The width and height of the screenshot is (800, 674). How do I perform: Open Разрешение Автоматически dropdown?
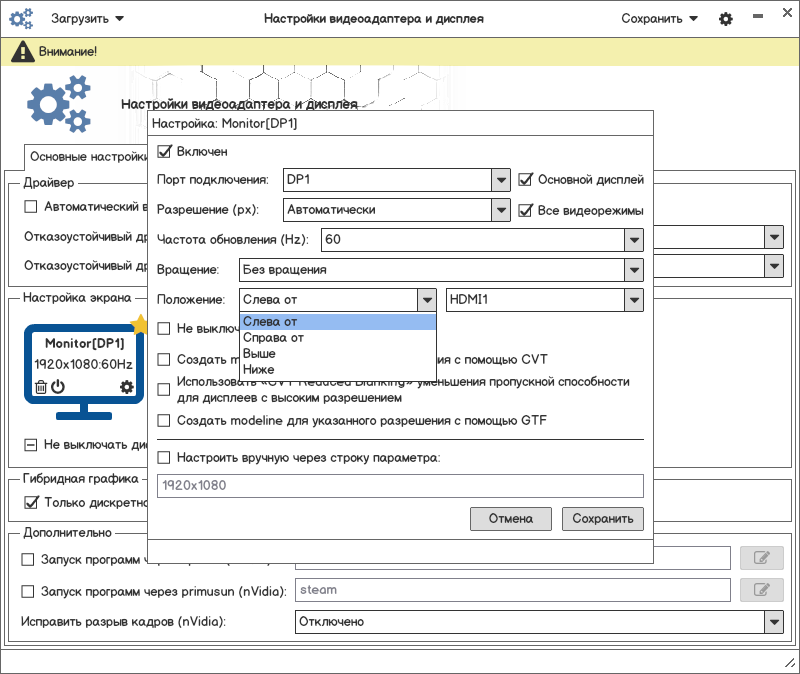click(397, 210)
